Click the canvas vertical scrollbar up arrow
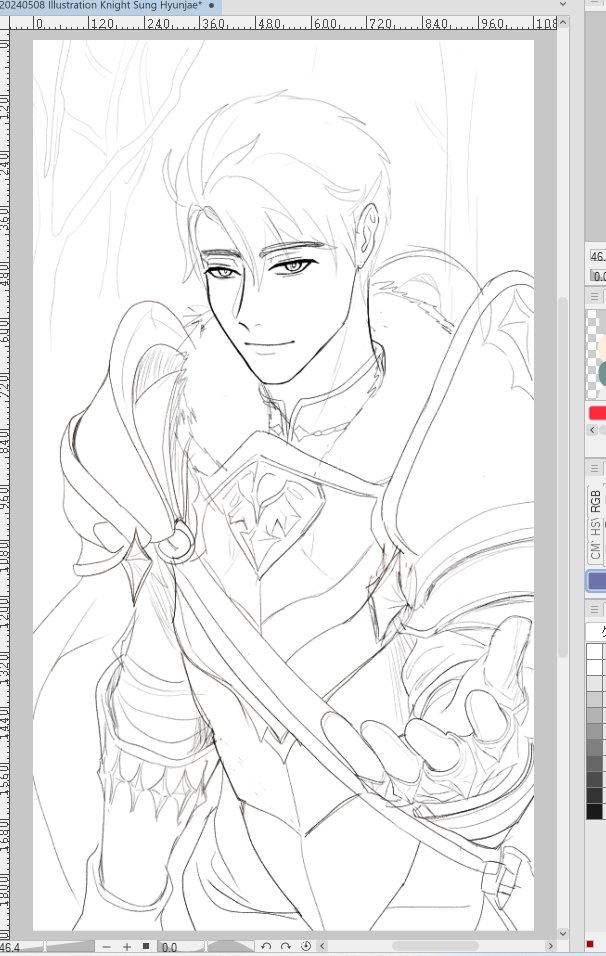Viewport: 606px width, 956px height. coord(563,23)
